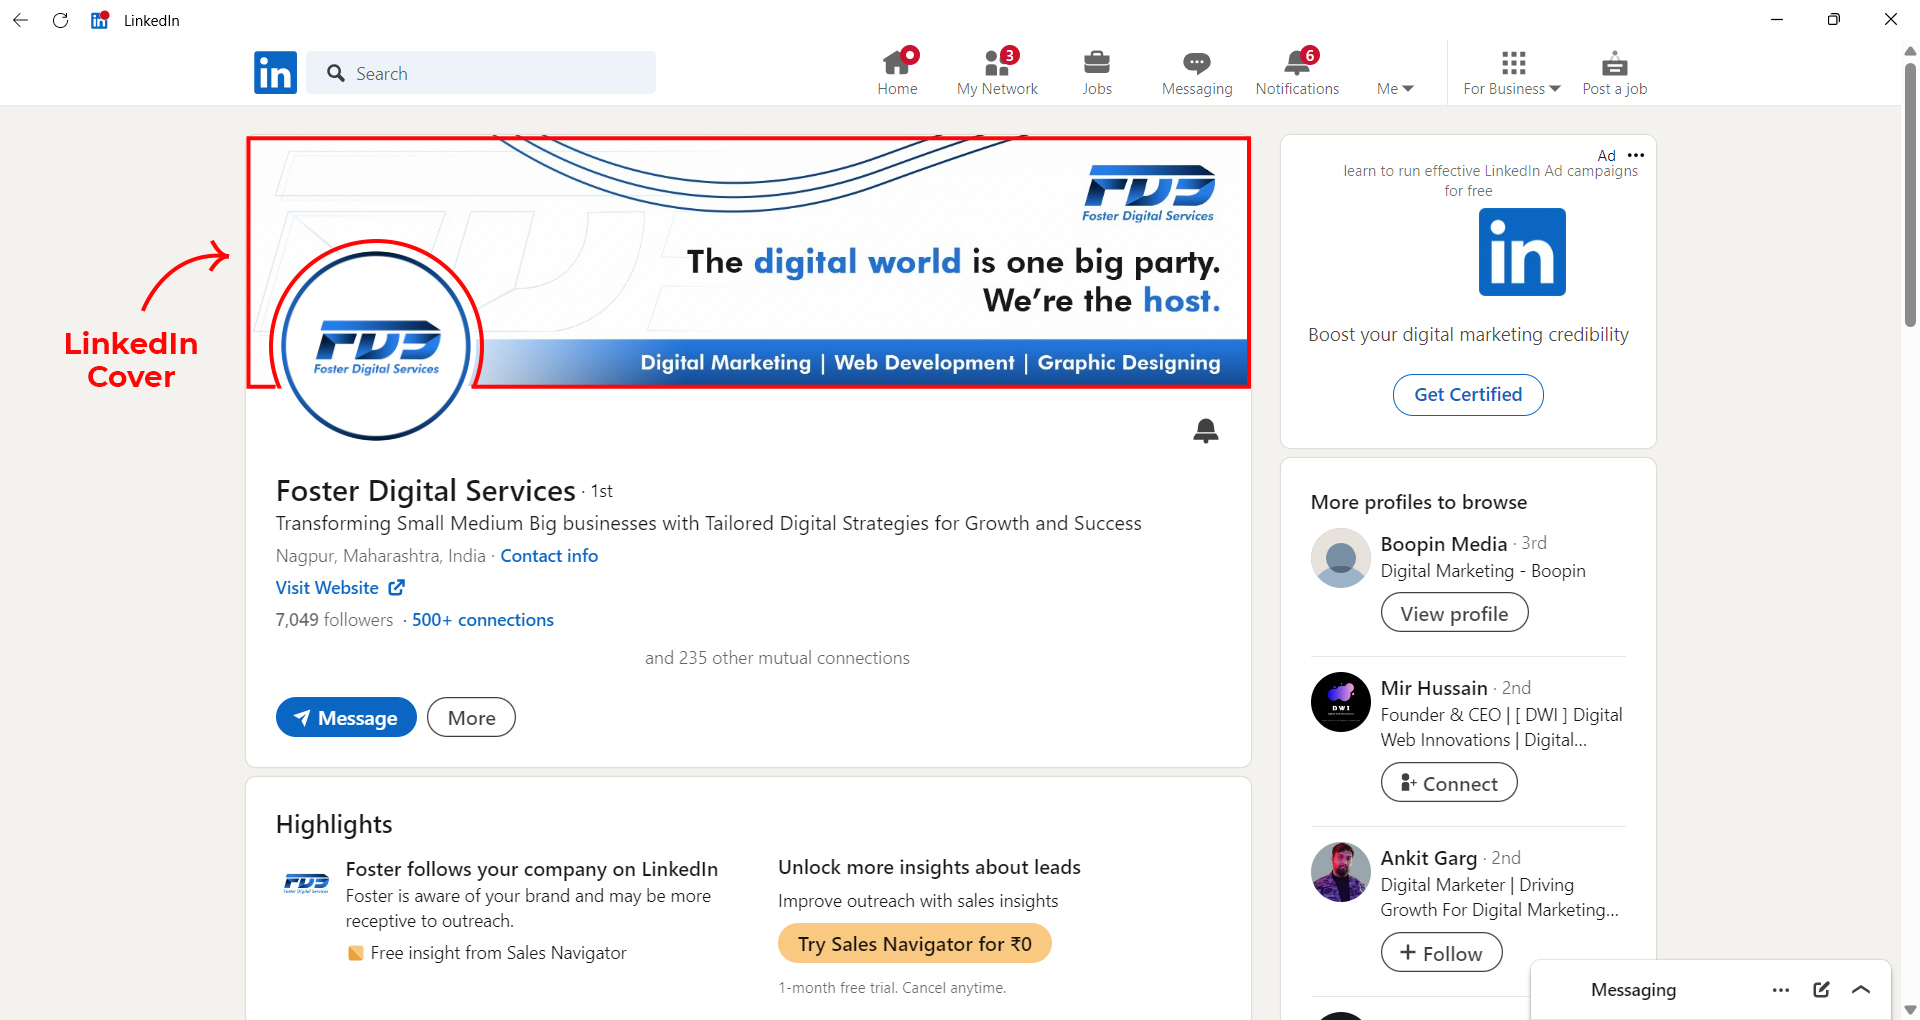Open the Contact info link
The height and width of the screenshot is (1020, 1920).
point(549,556)
